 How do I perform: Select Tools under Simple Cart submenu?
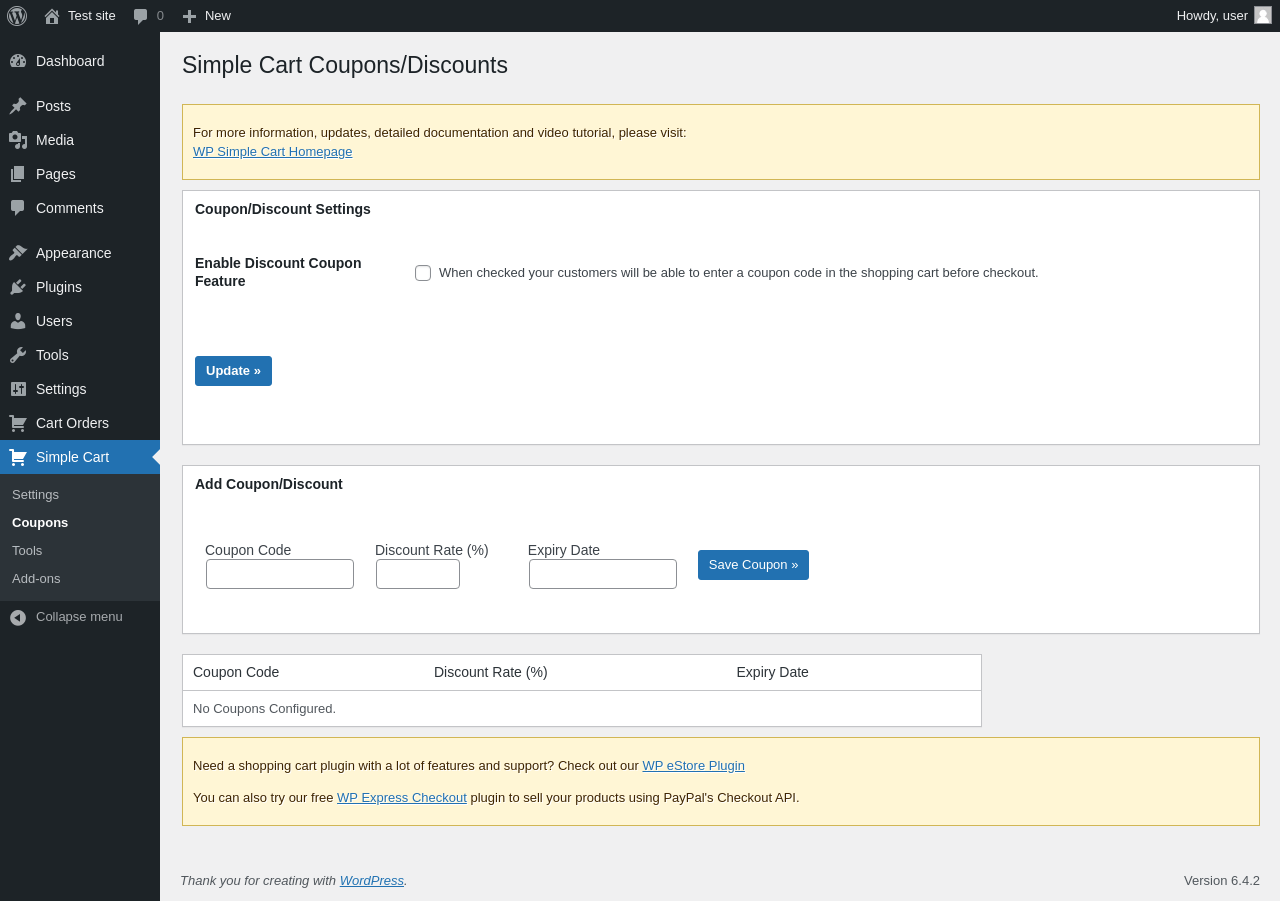[27, 551]
